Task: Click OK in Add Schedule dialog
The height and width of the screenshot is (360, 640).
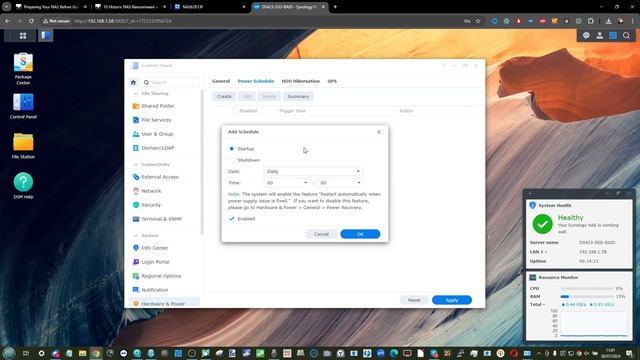Action: (x=360, y=234)
